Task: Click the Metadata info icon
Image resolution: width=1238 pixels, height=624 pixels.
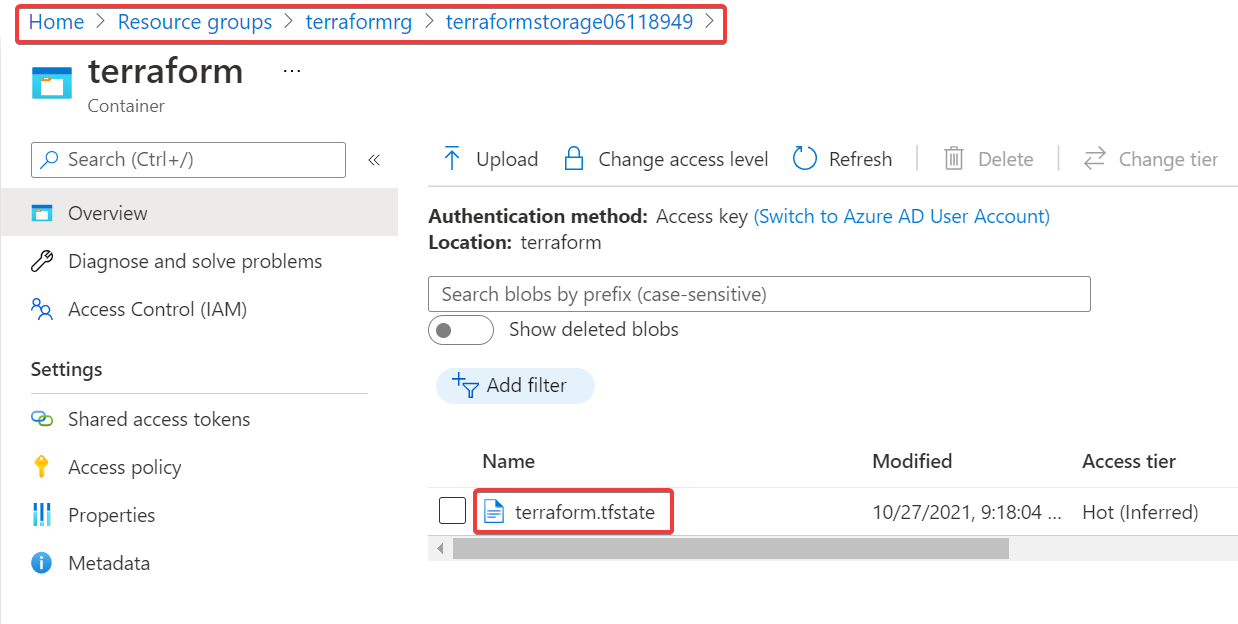Action: click(x=42, y=563)
